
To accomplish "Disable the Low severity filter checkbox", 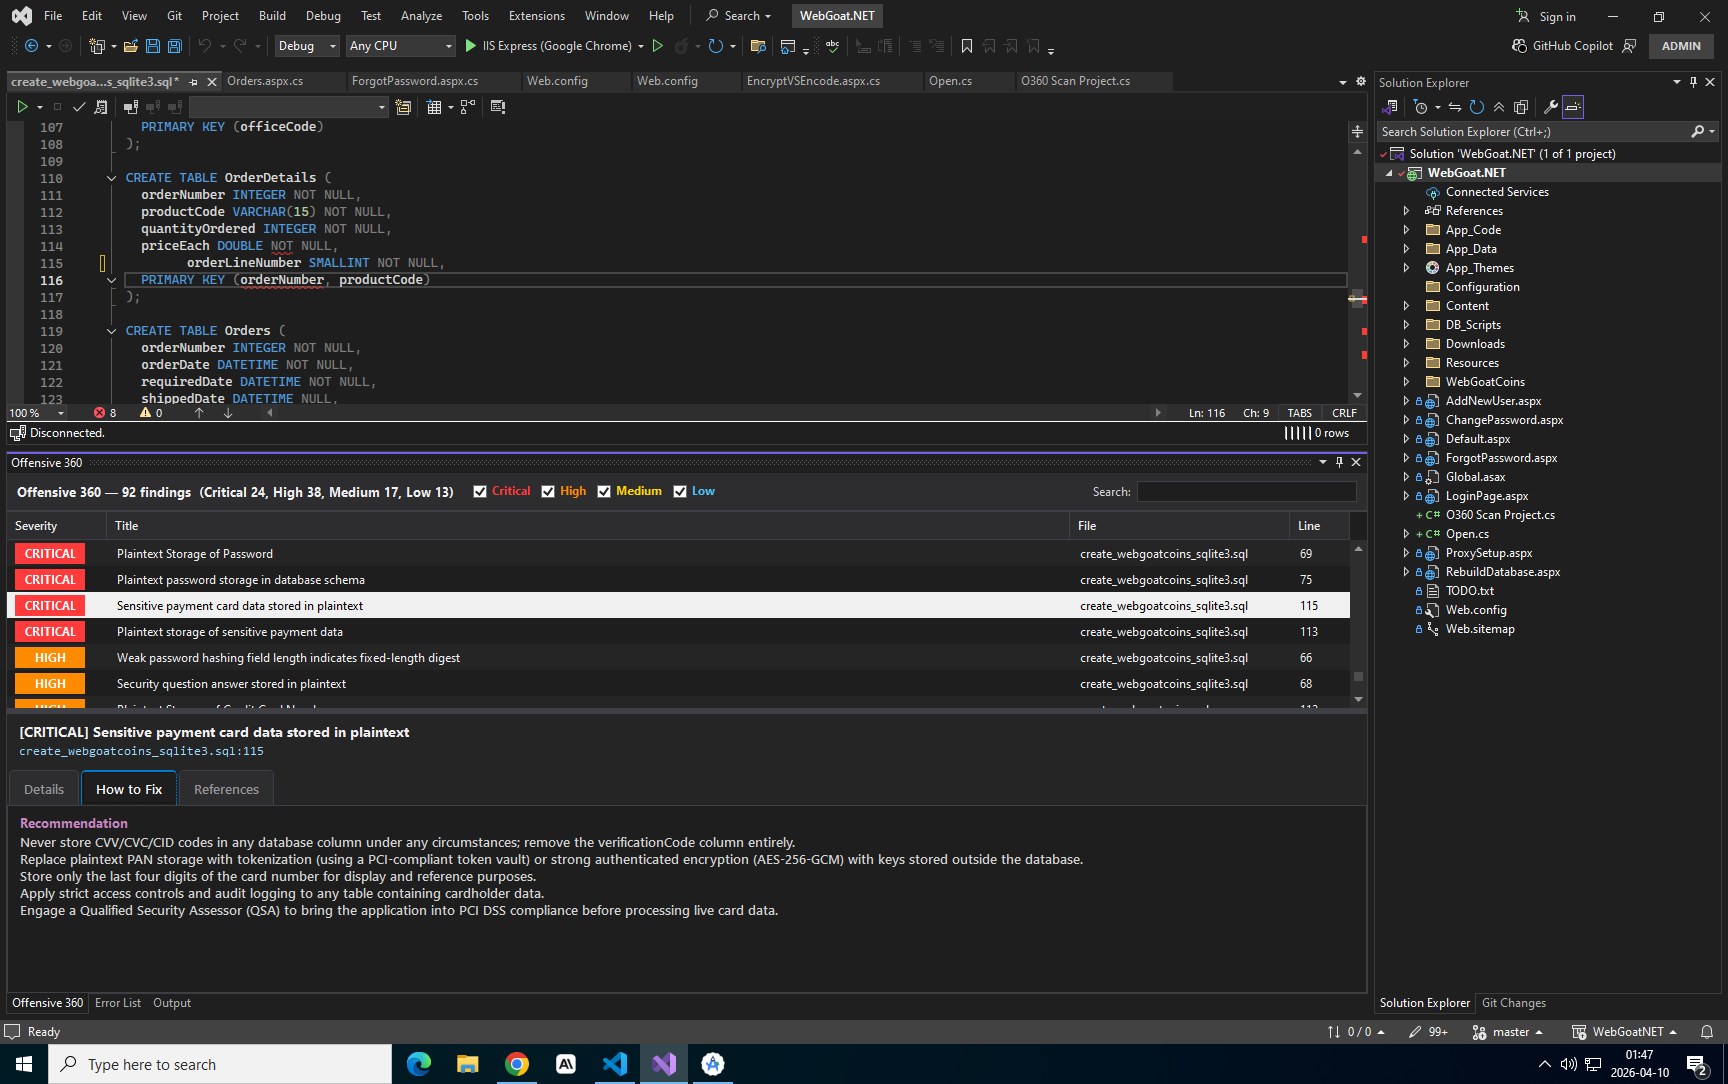I will pyautogui.click(x=680, y=492).
